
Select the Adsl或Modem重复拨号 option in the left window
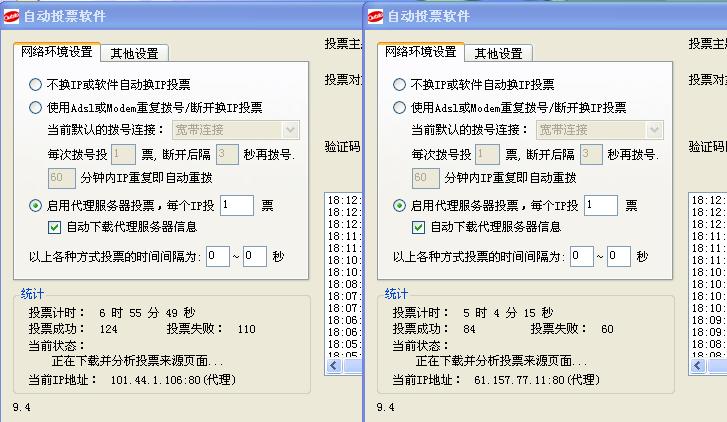[x=36, y=108]
